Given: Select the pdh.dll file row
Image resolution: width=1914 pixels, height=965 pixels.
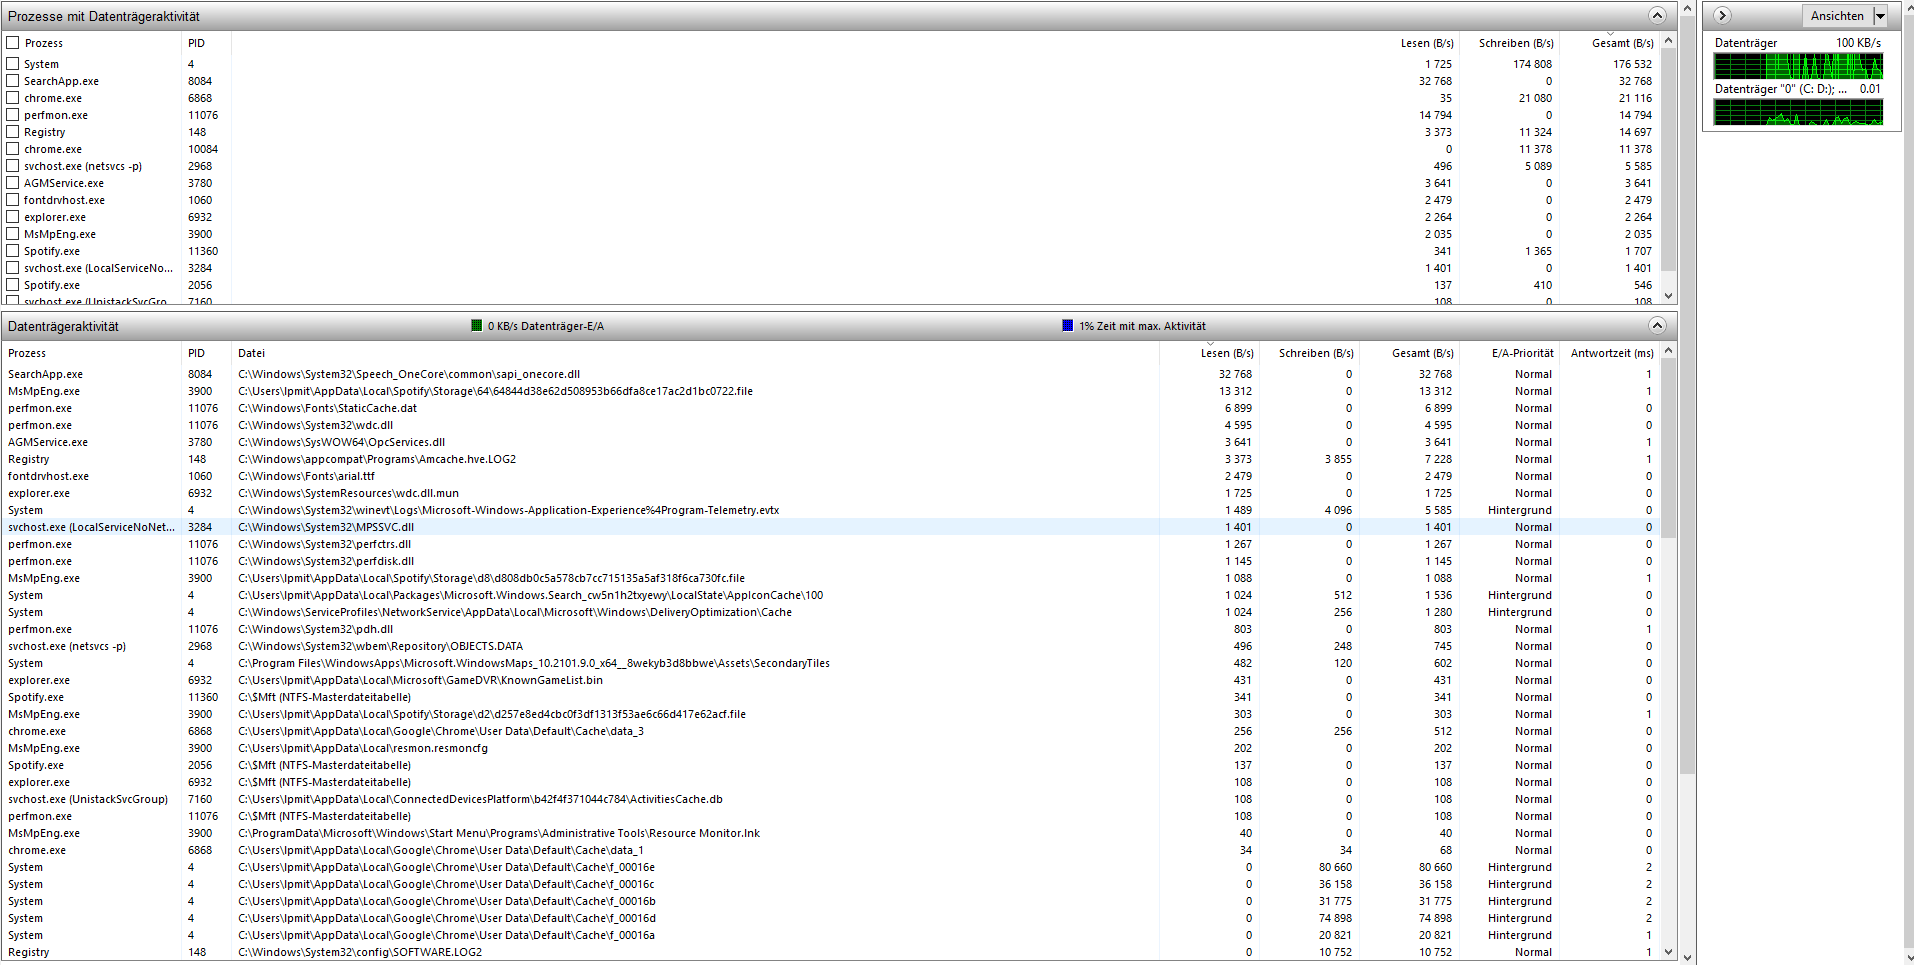Looking at the screenshot, I should coord(830,629).
